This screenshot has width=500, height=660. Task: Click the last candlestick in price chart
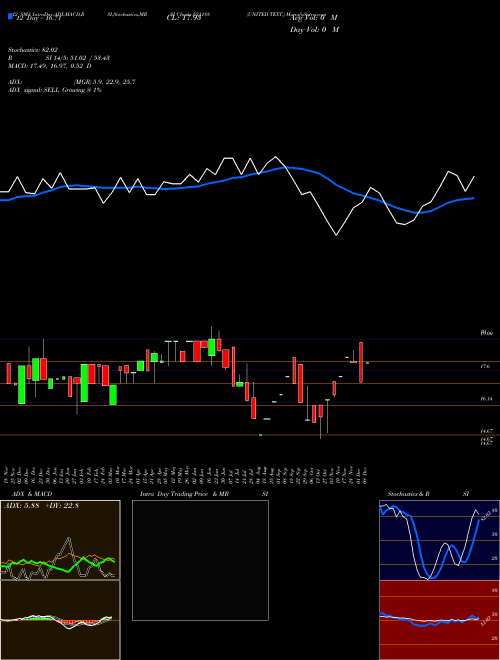[x=367, y=363]
